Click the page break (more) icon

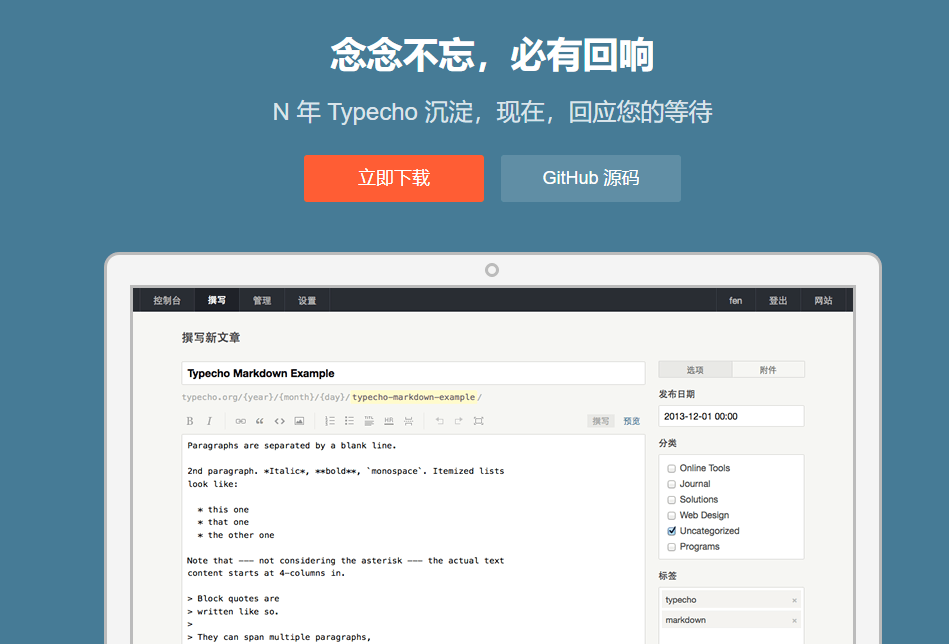coord(409,421)
